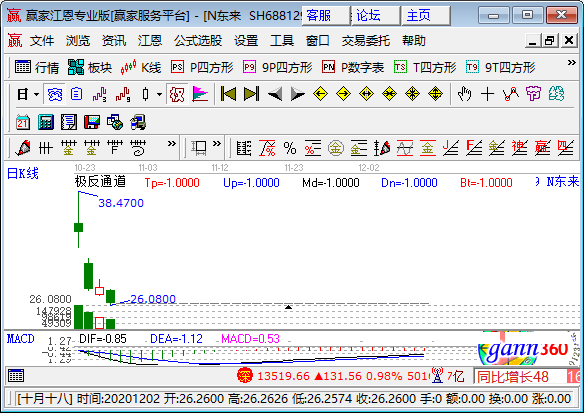Open the 日 period dropdown arrow
The height and width of the screenshot is (413, 584).
click(36, 95)
